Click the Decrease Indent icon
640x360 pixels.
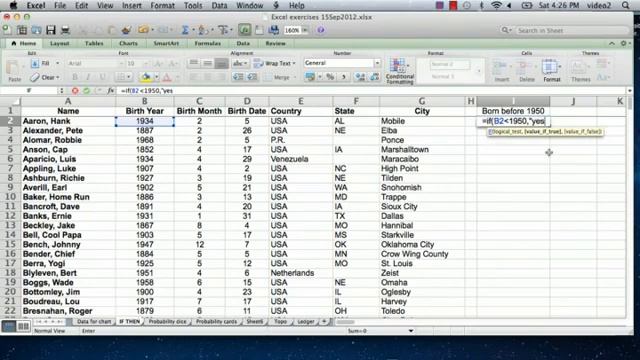click(238, 77)
